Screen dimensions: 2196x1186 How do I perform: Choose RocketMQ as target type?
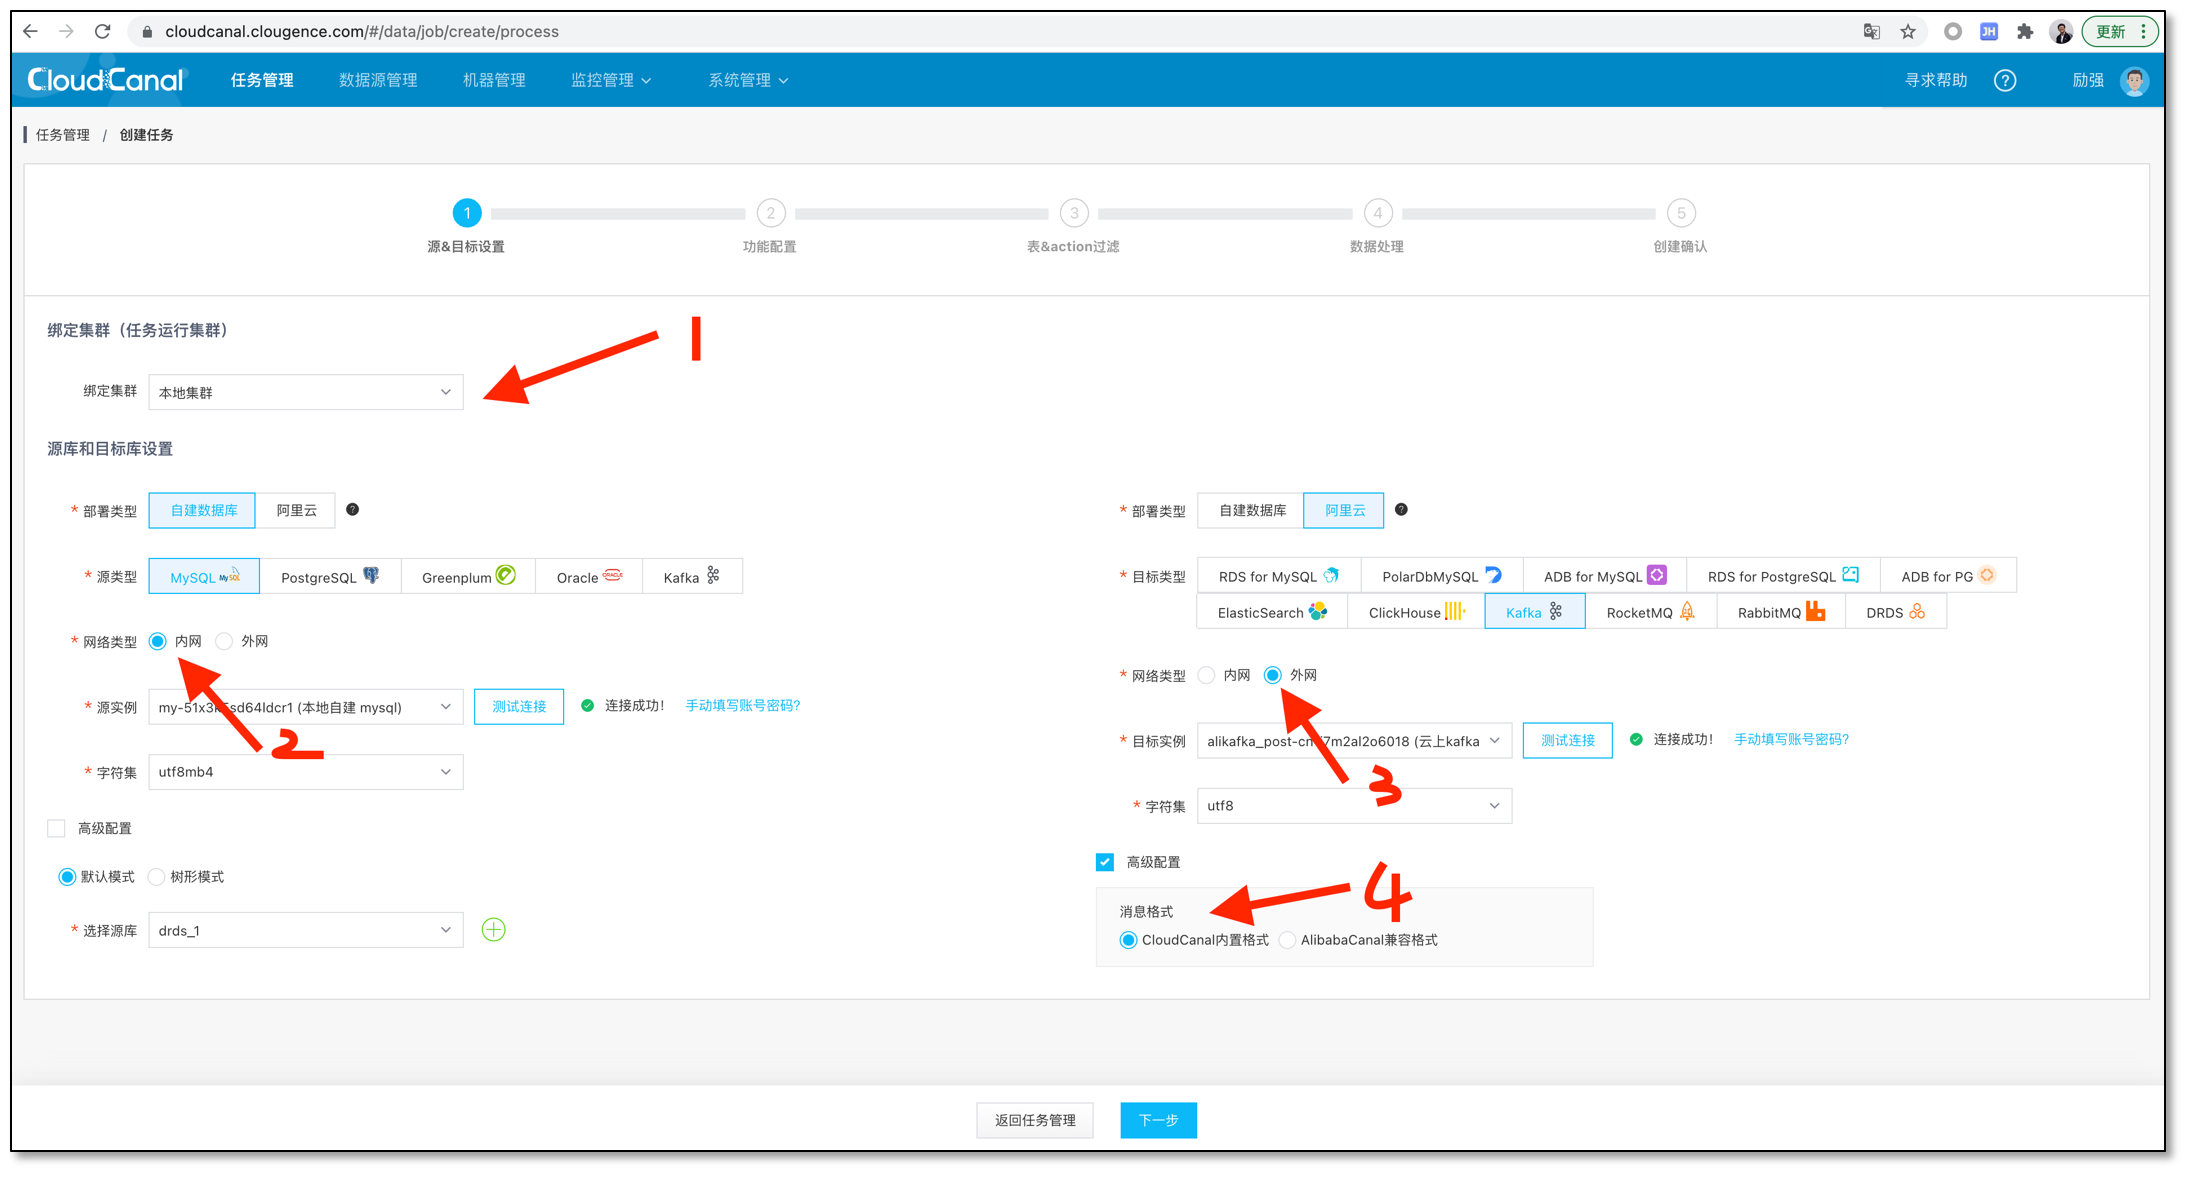click(x=1649, y=612)
